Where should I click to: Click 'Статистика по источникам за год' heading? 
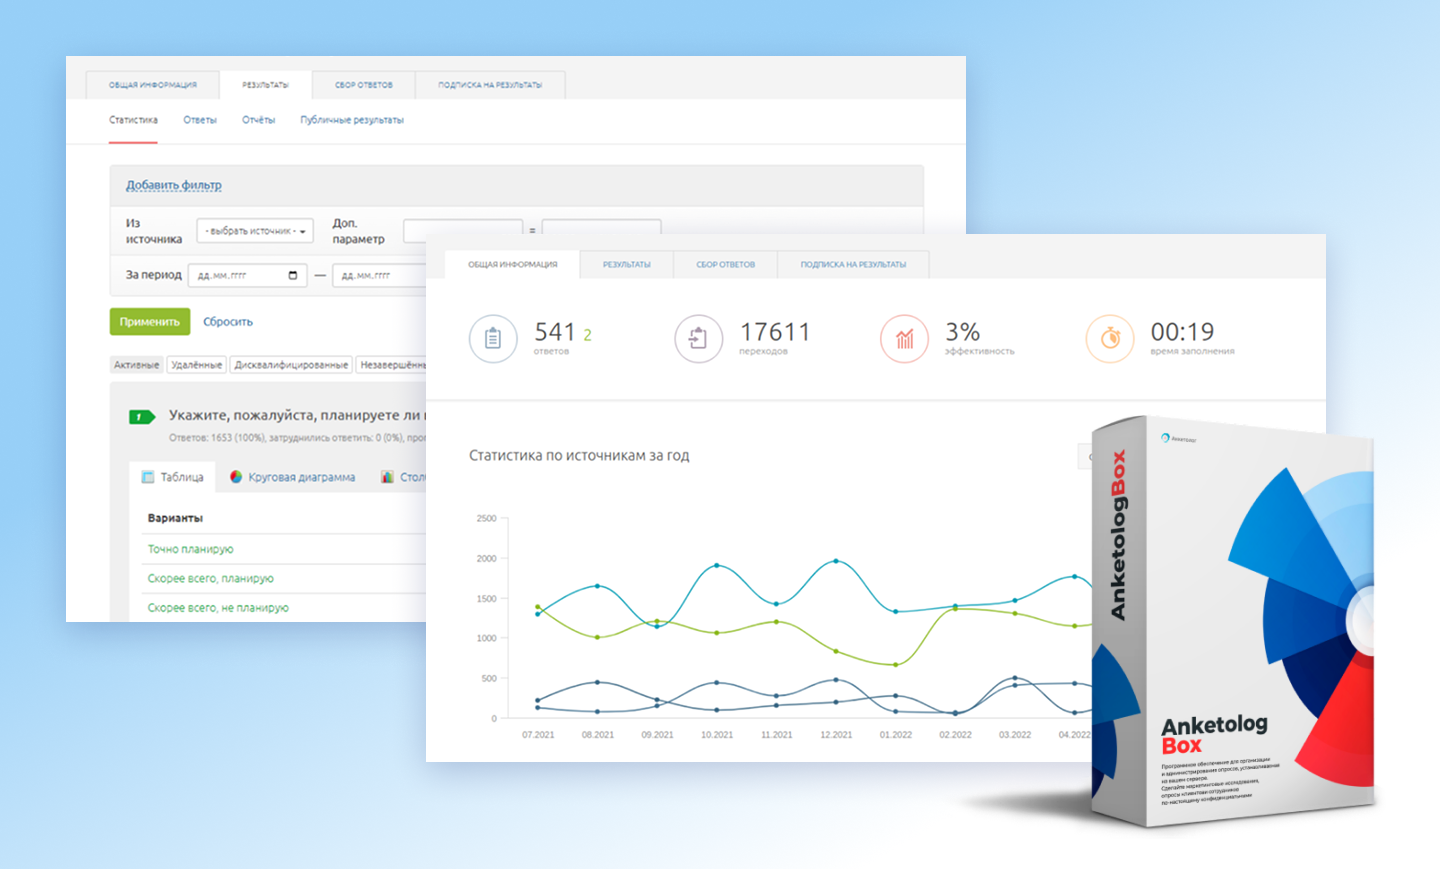pos(579,455)
